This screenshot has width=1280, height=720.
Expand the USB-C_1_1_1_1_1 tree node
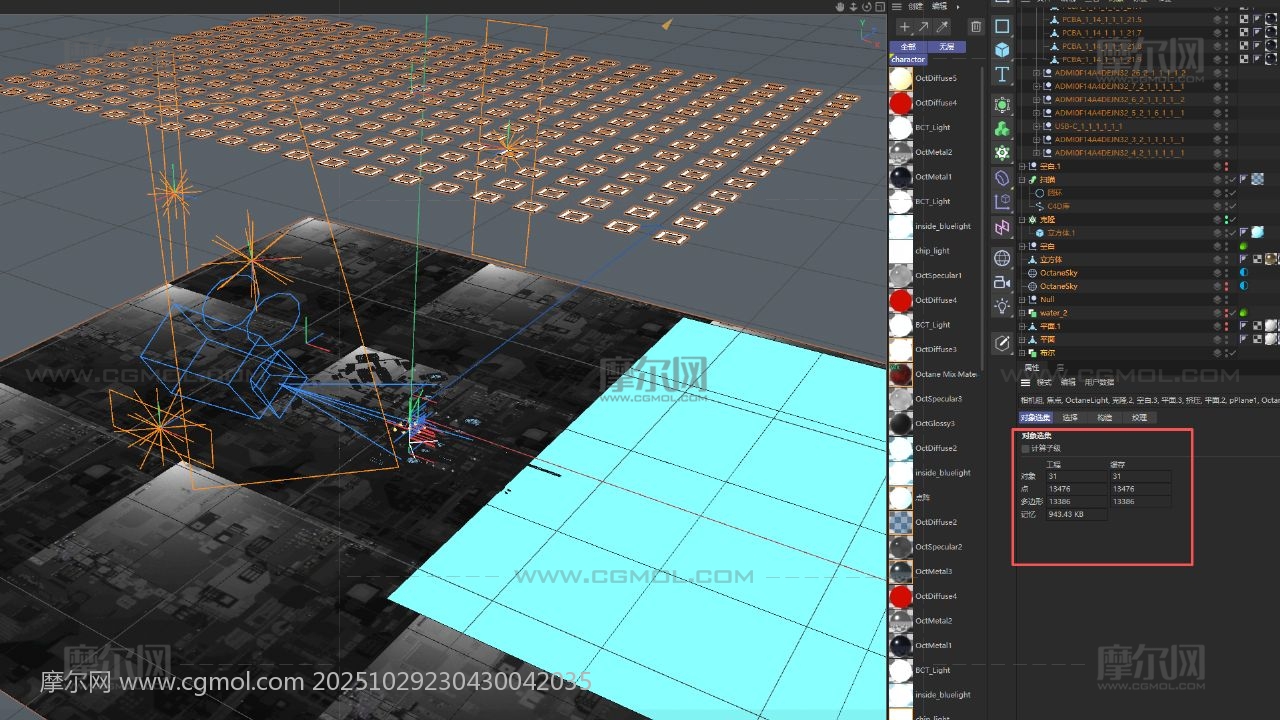click(1036, 126)
